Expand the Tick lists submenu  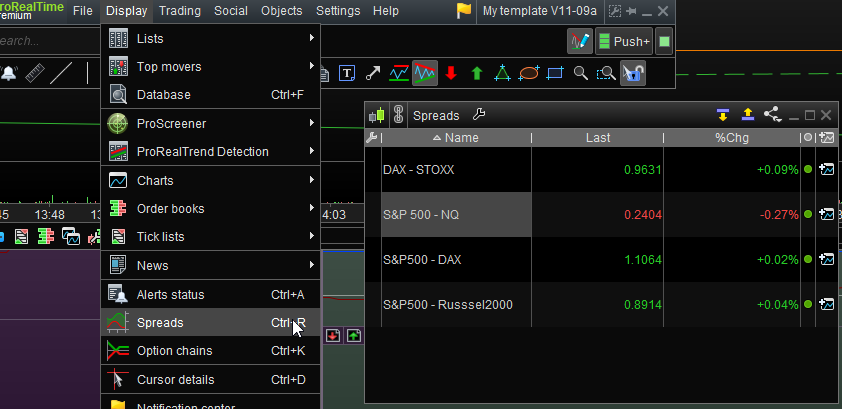[x=210, y=236]
